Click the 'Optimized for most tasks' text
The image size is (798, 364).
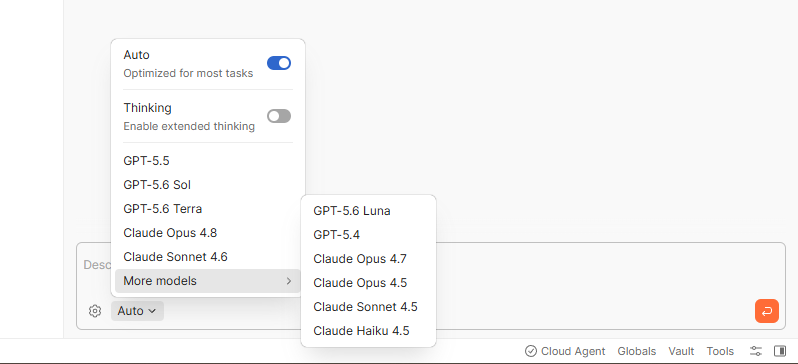[188, 73]
